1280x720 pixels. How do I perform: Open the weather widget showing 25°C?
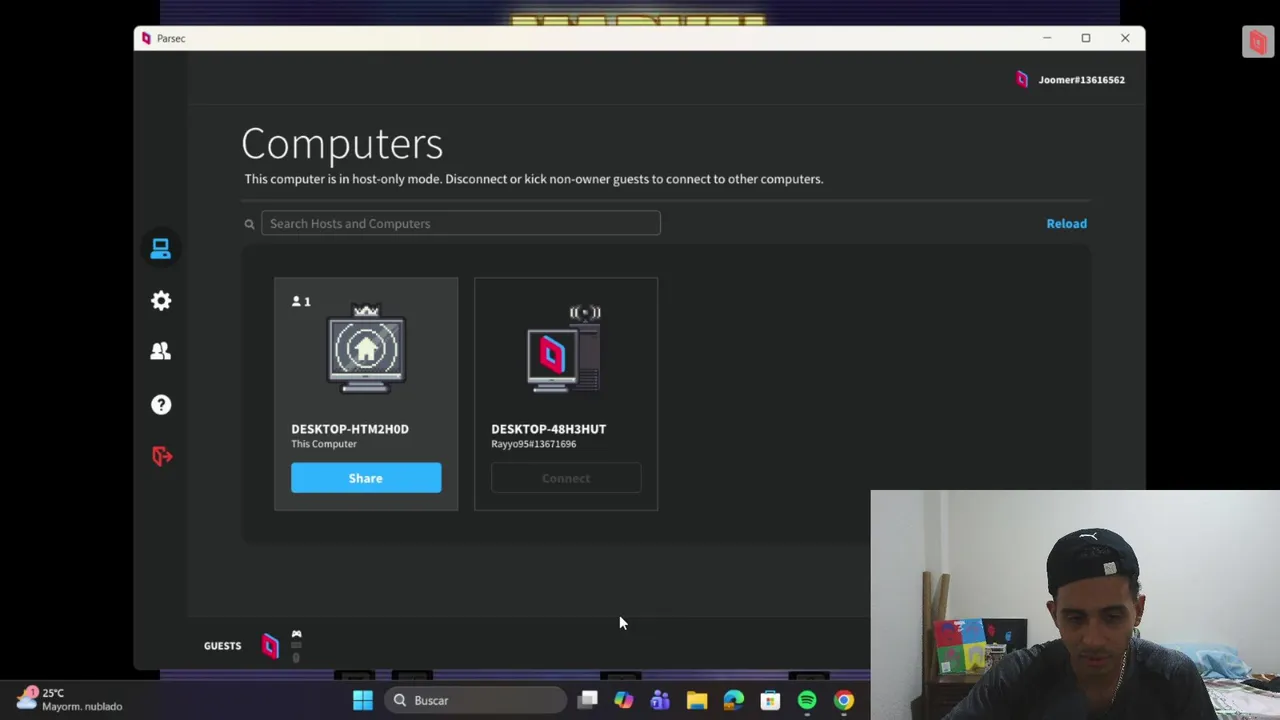point(70,699)
